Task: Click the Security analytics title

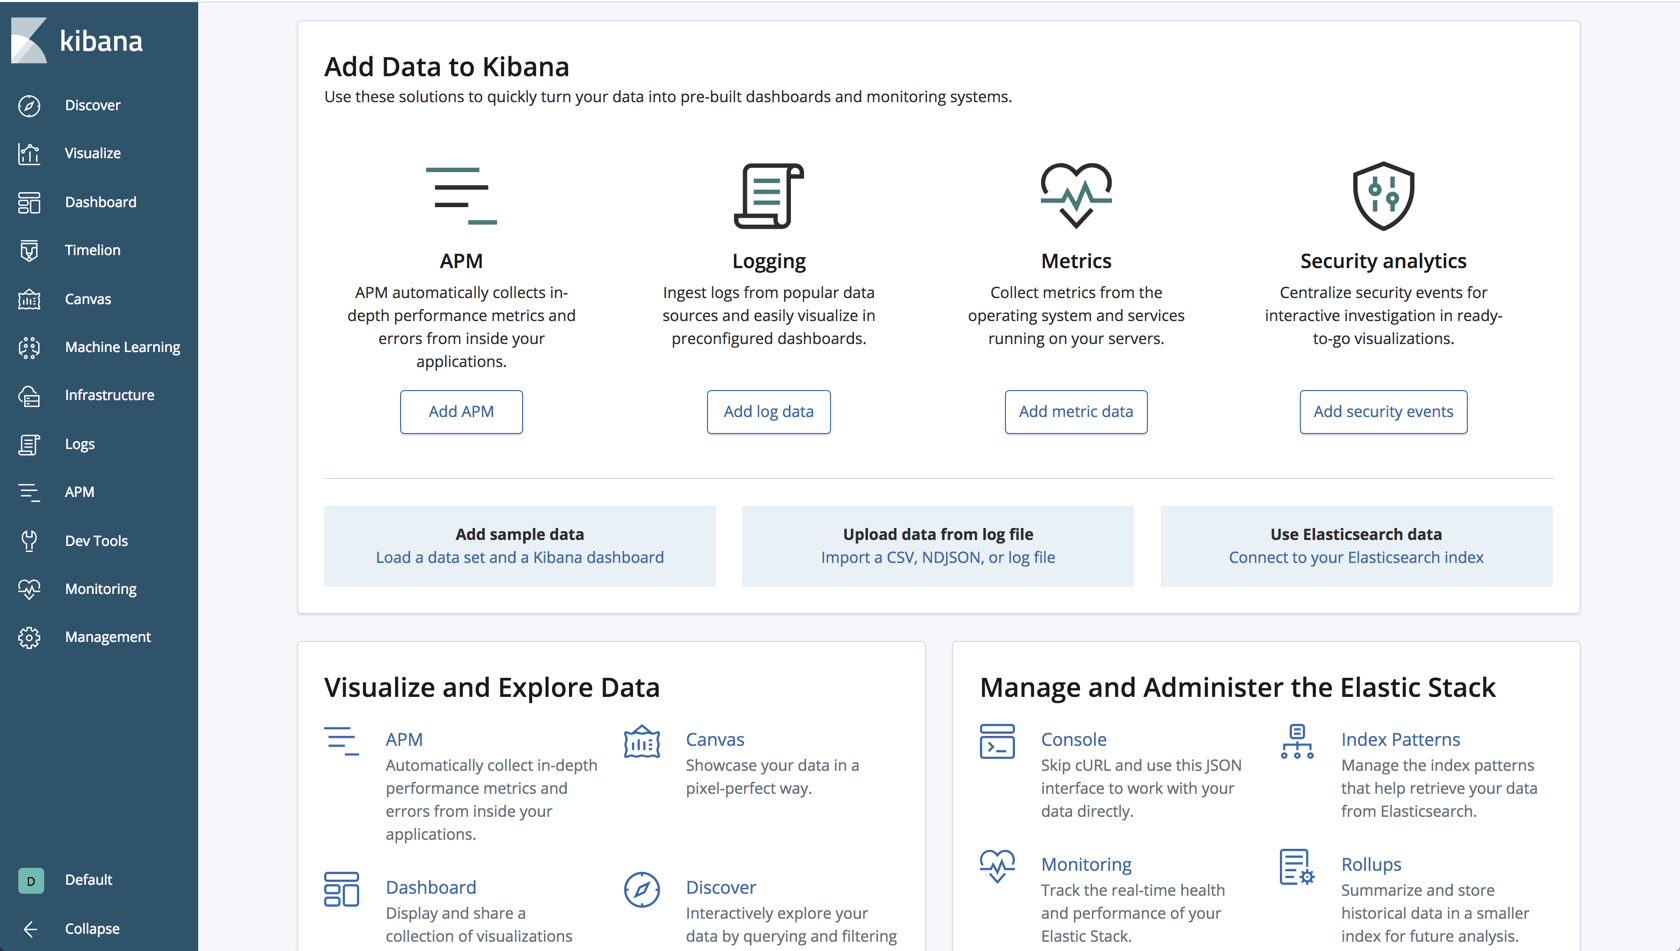Action: coord(1384,261)
